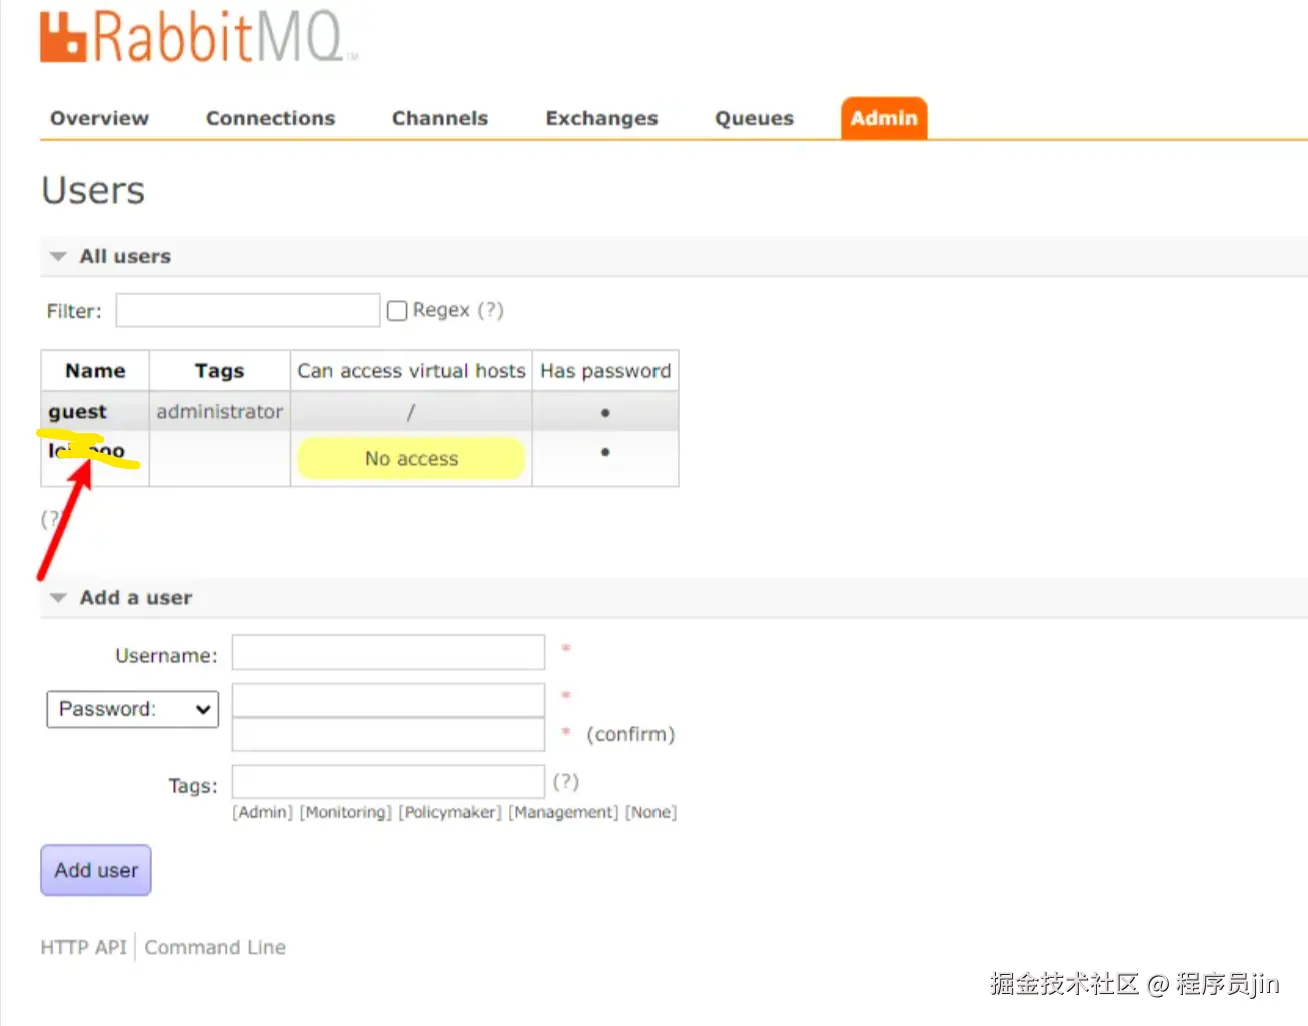Click the No access cell
The image size is (1308, 1026).
411,459
